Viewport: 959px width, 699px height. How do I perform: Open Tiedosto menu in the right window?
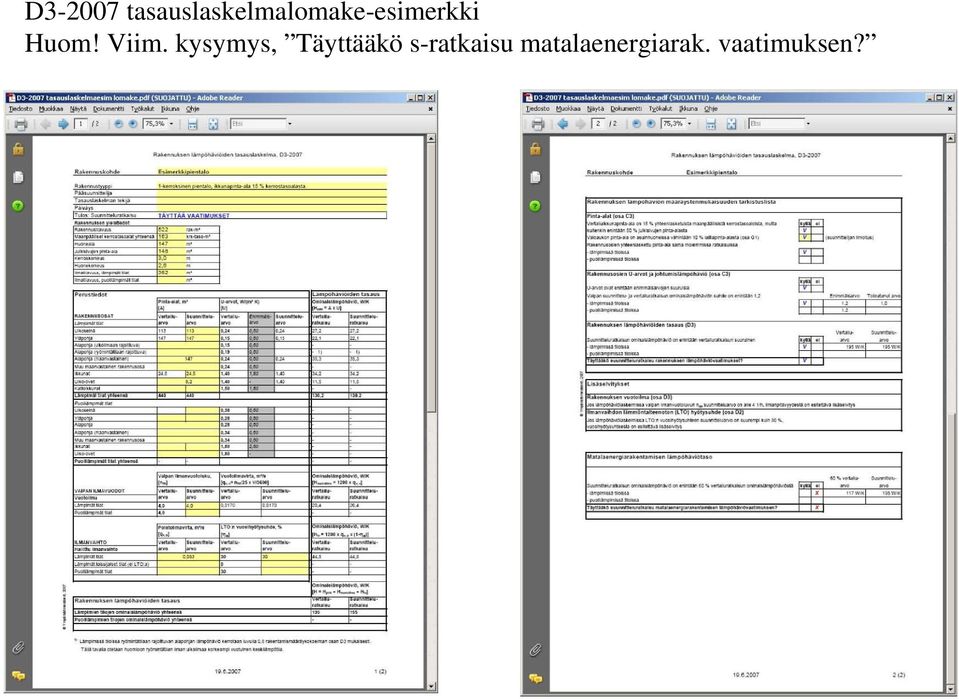pyautogui.click(x=538, y=109)
